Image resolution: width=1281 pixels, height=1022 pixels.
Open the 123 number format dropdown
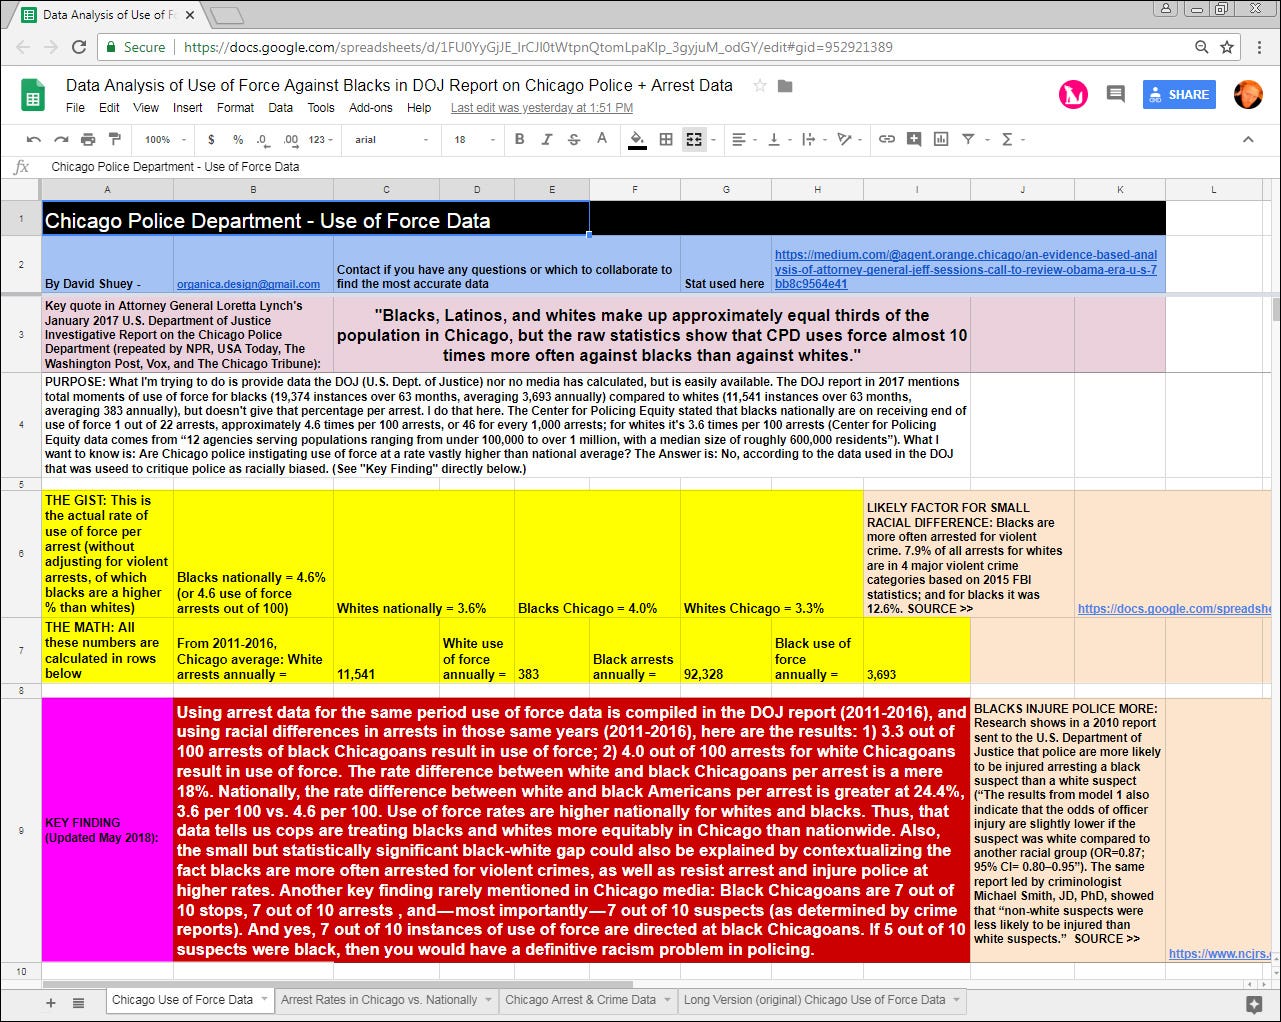pos(318,139)
